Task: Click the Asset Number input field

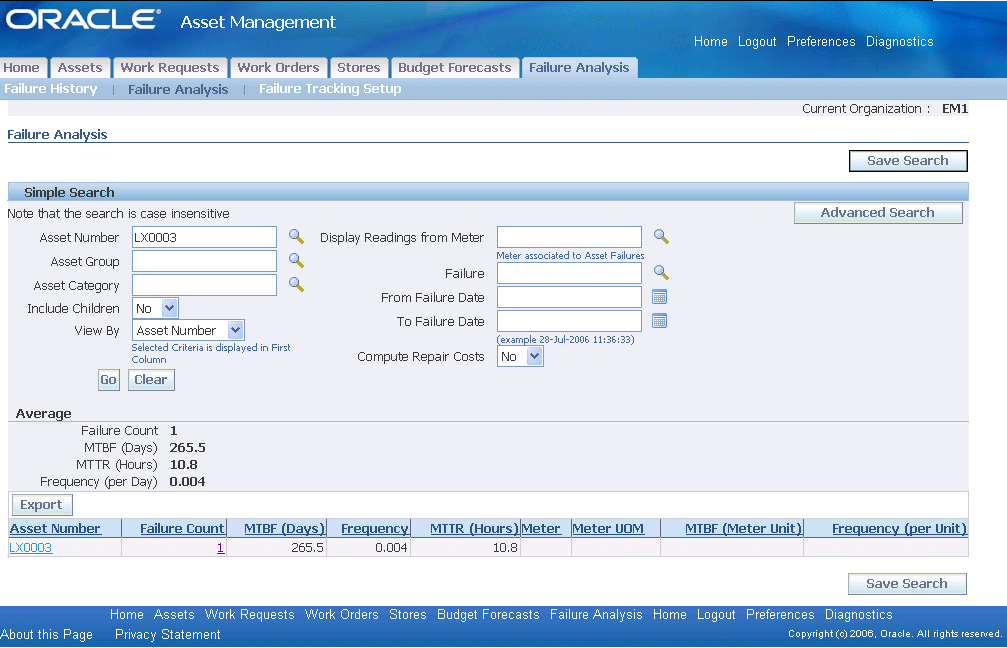Action: (x=204, y=237)
